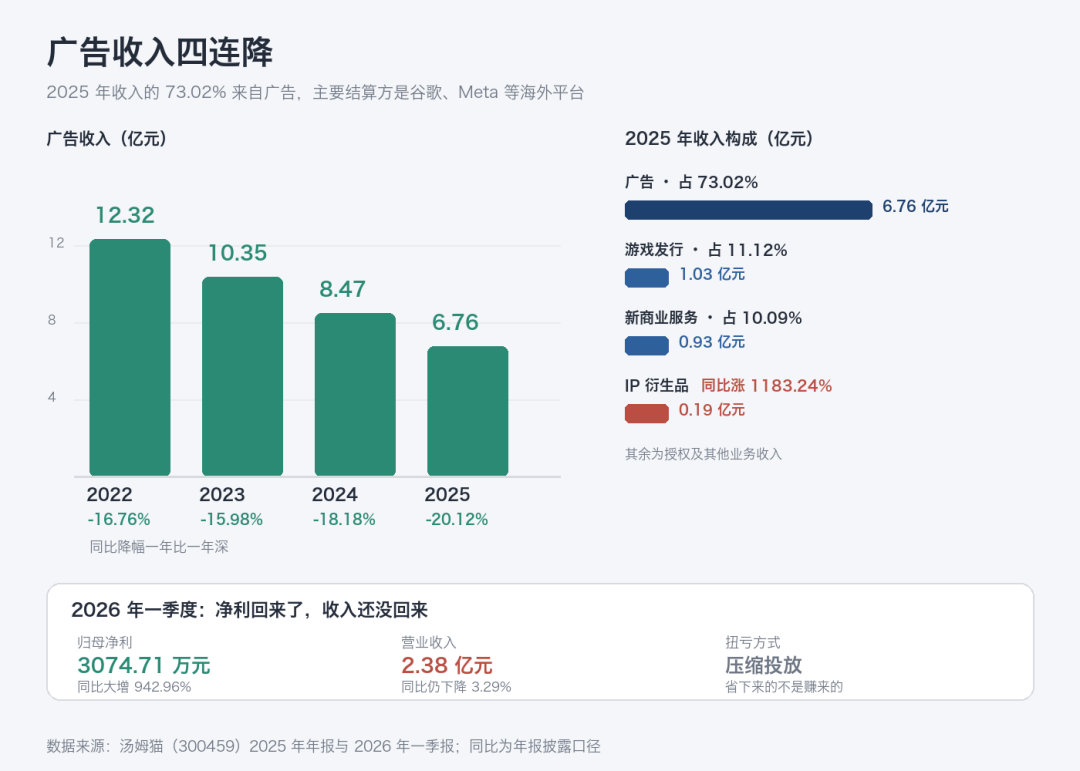Click the 同比涨 1183.24% red label
1080x771 pixels.
pos(767,386)
